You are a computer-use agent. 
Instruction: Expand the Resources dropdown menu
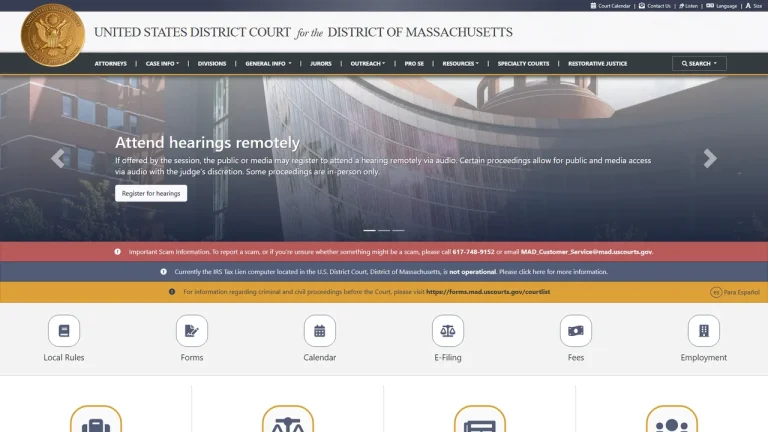(460, 64)
